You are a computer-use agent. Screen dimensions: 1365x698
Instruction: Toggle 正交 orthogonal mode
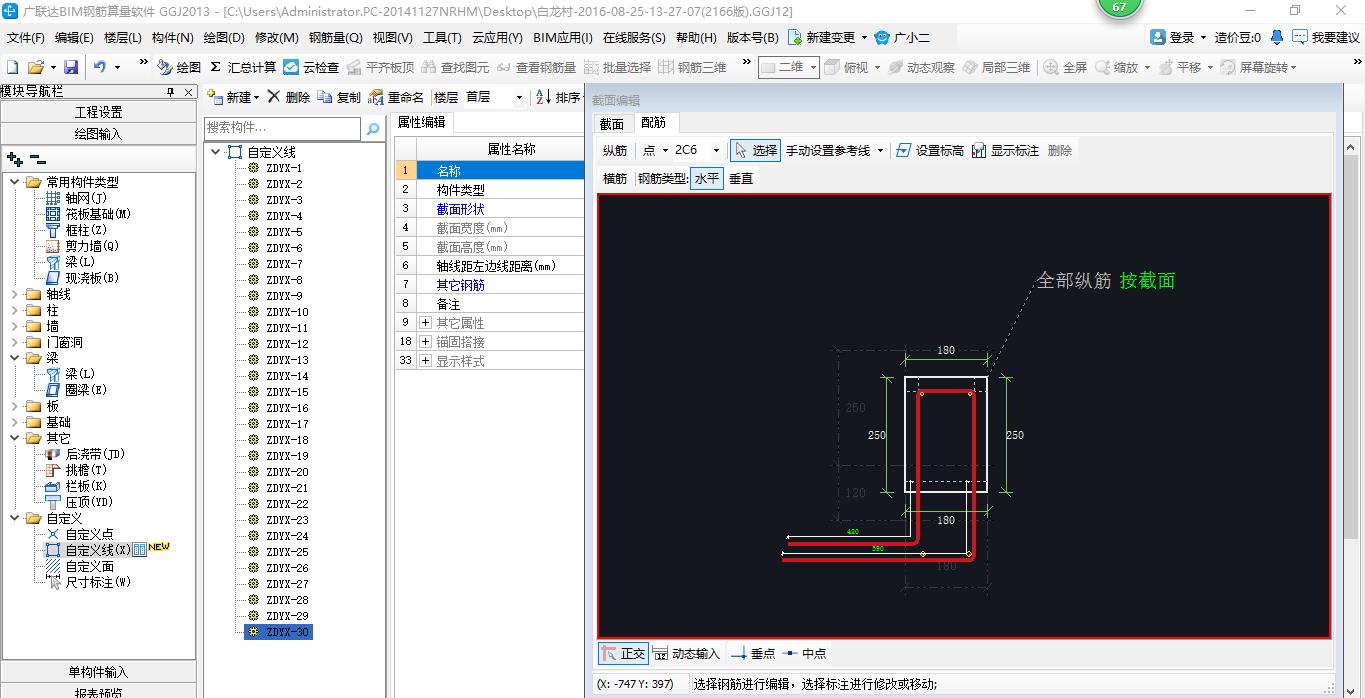pos(623,653)
